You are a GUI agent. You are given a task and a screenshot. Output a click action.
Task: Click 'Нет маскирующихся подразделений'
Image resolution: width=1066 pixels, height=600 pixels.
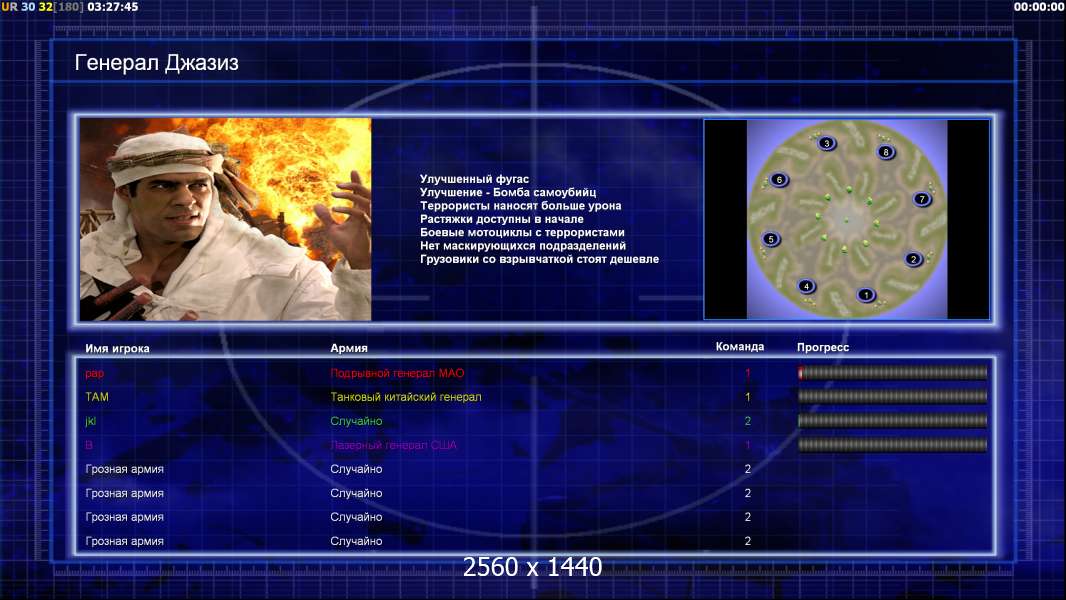click(523, 245)
